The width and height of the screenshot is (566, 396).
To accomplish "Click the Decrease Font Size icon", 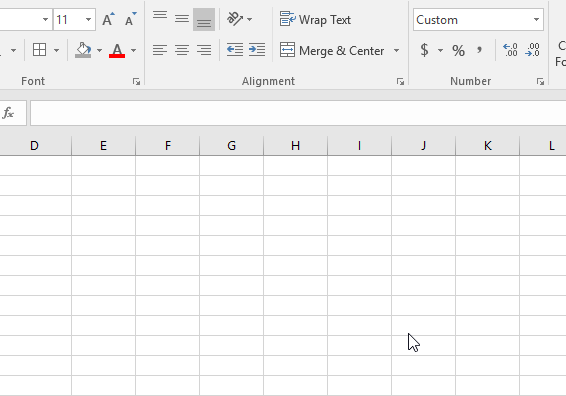I will (130, 19).
